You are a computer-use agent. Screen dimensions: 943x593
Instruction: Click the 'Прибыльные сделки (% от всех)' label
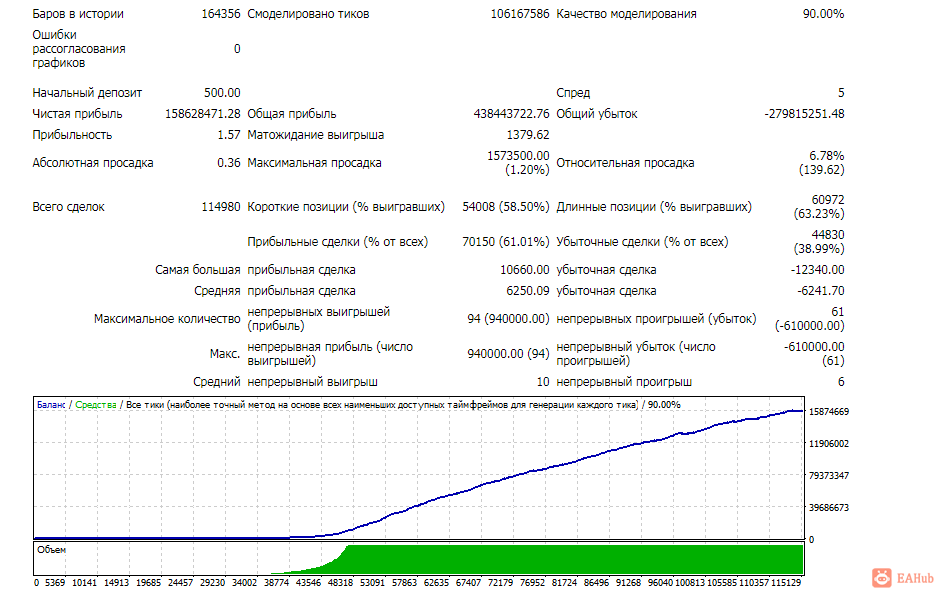click(337, 242)
